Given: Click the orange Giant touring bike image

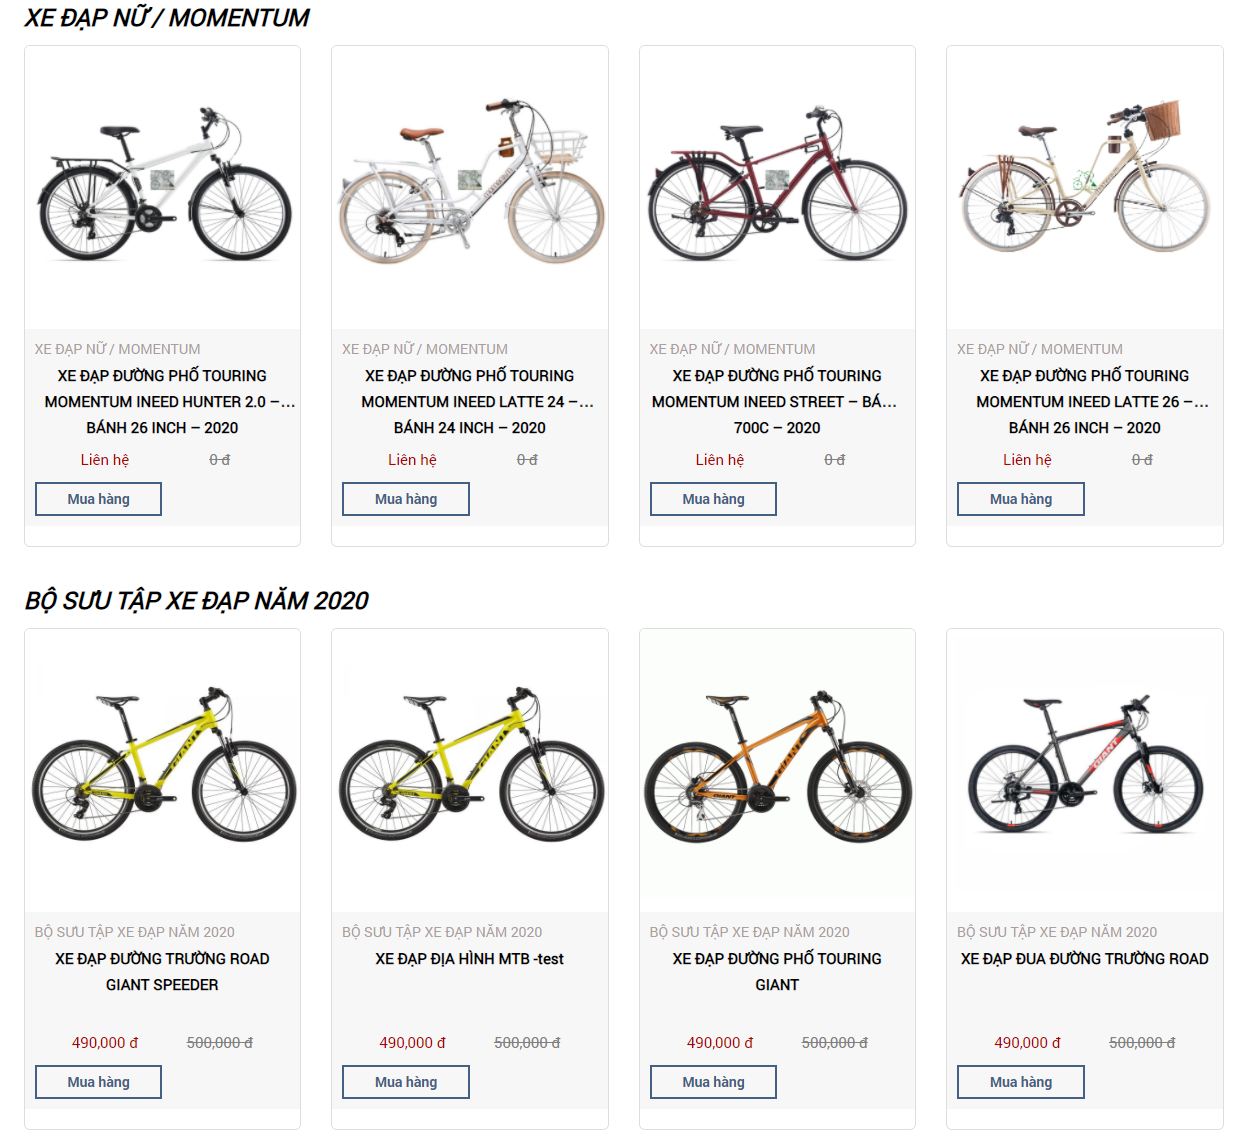Looking at the screenshot, I should click(x=777, y=770).
